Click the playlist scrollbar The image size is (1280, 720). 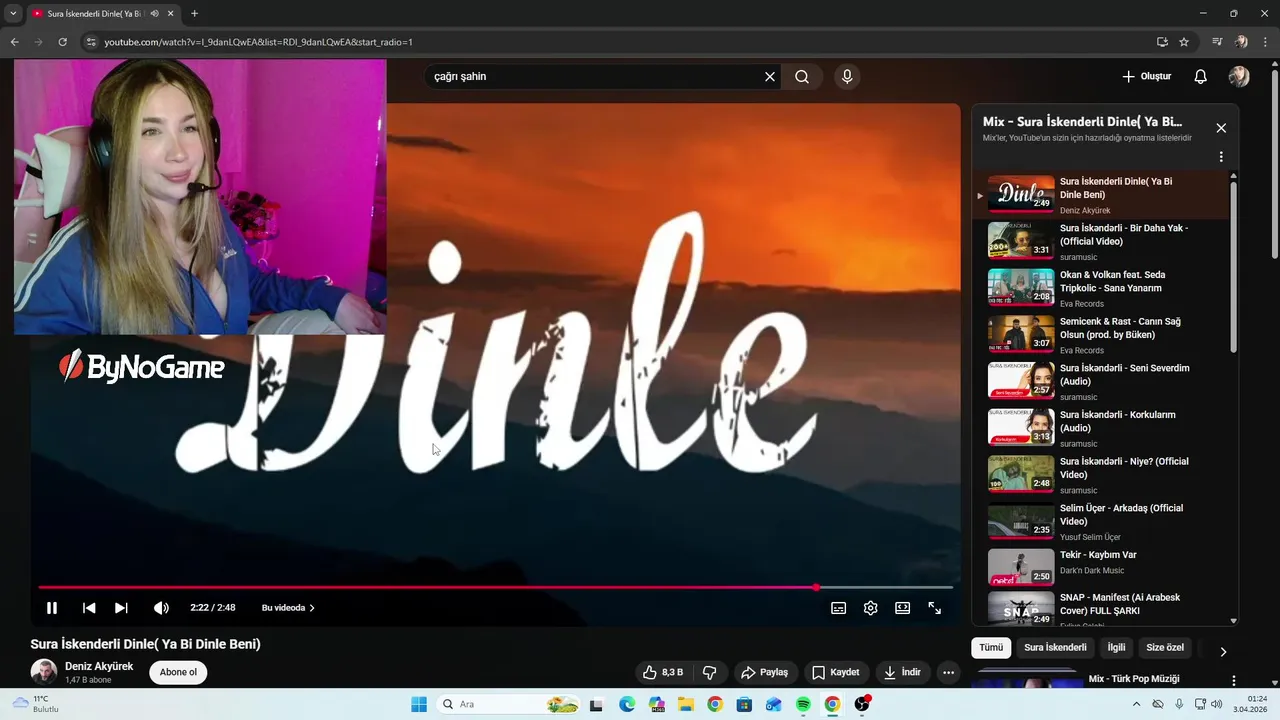click(x=1233, y=266)
